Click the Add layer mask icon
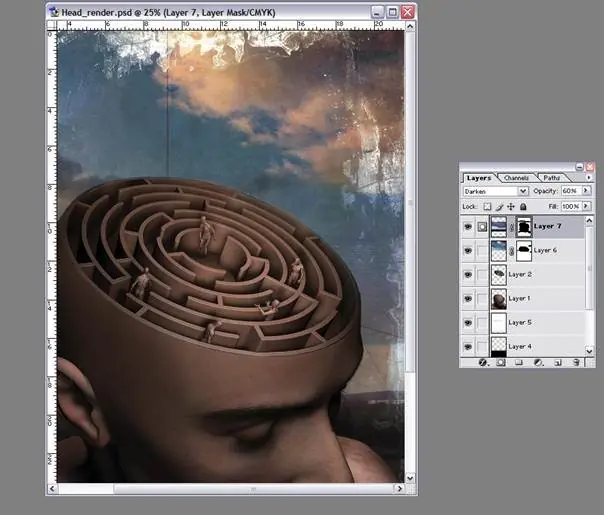Image resolution: width=604 pixels, height=515 pixels. [501, 362]
